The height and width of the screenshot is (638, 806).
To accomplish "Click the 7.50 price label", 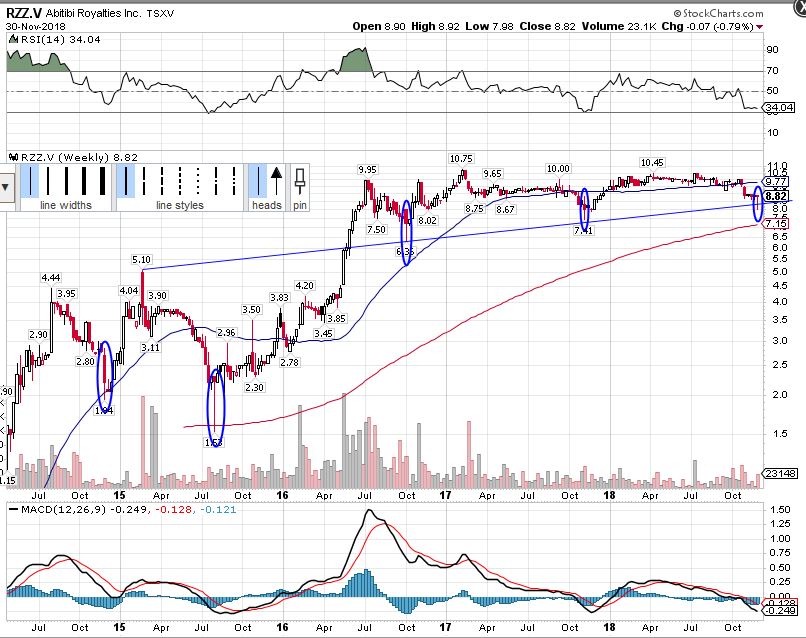I will (376, 229).
